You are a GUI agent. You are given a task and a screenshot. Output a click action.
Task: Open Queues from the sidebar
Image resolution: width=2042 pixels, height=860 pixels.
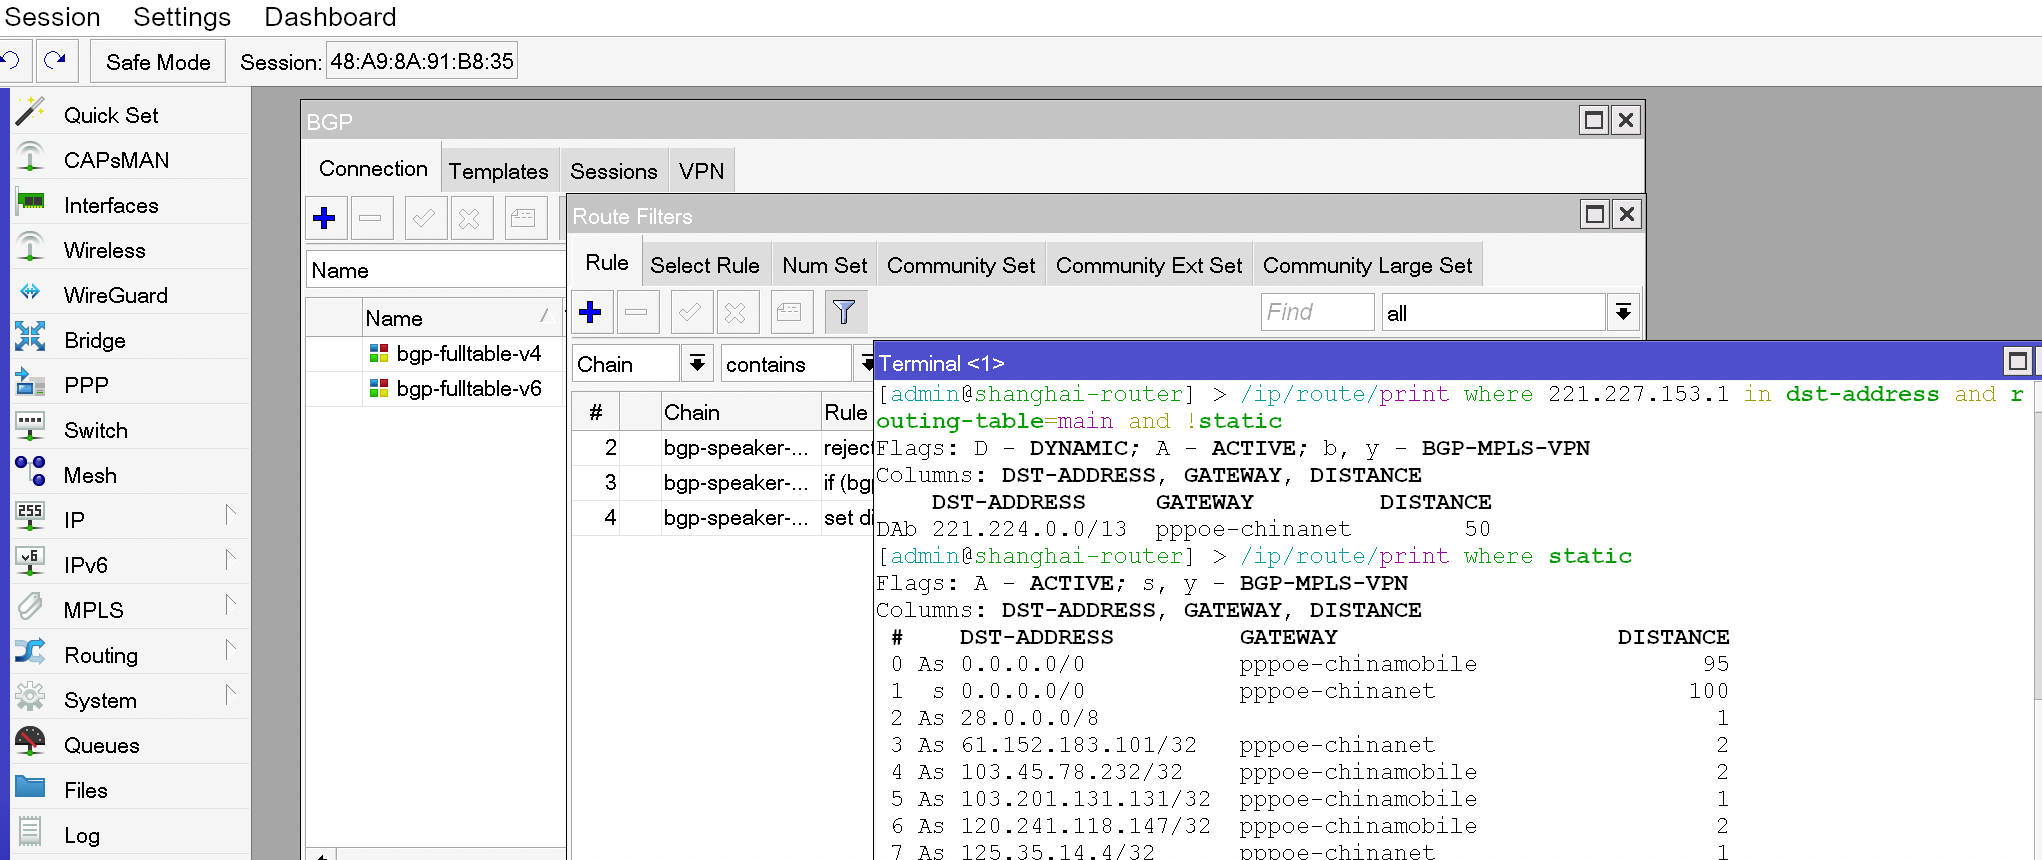(x=101, y=745)
